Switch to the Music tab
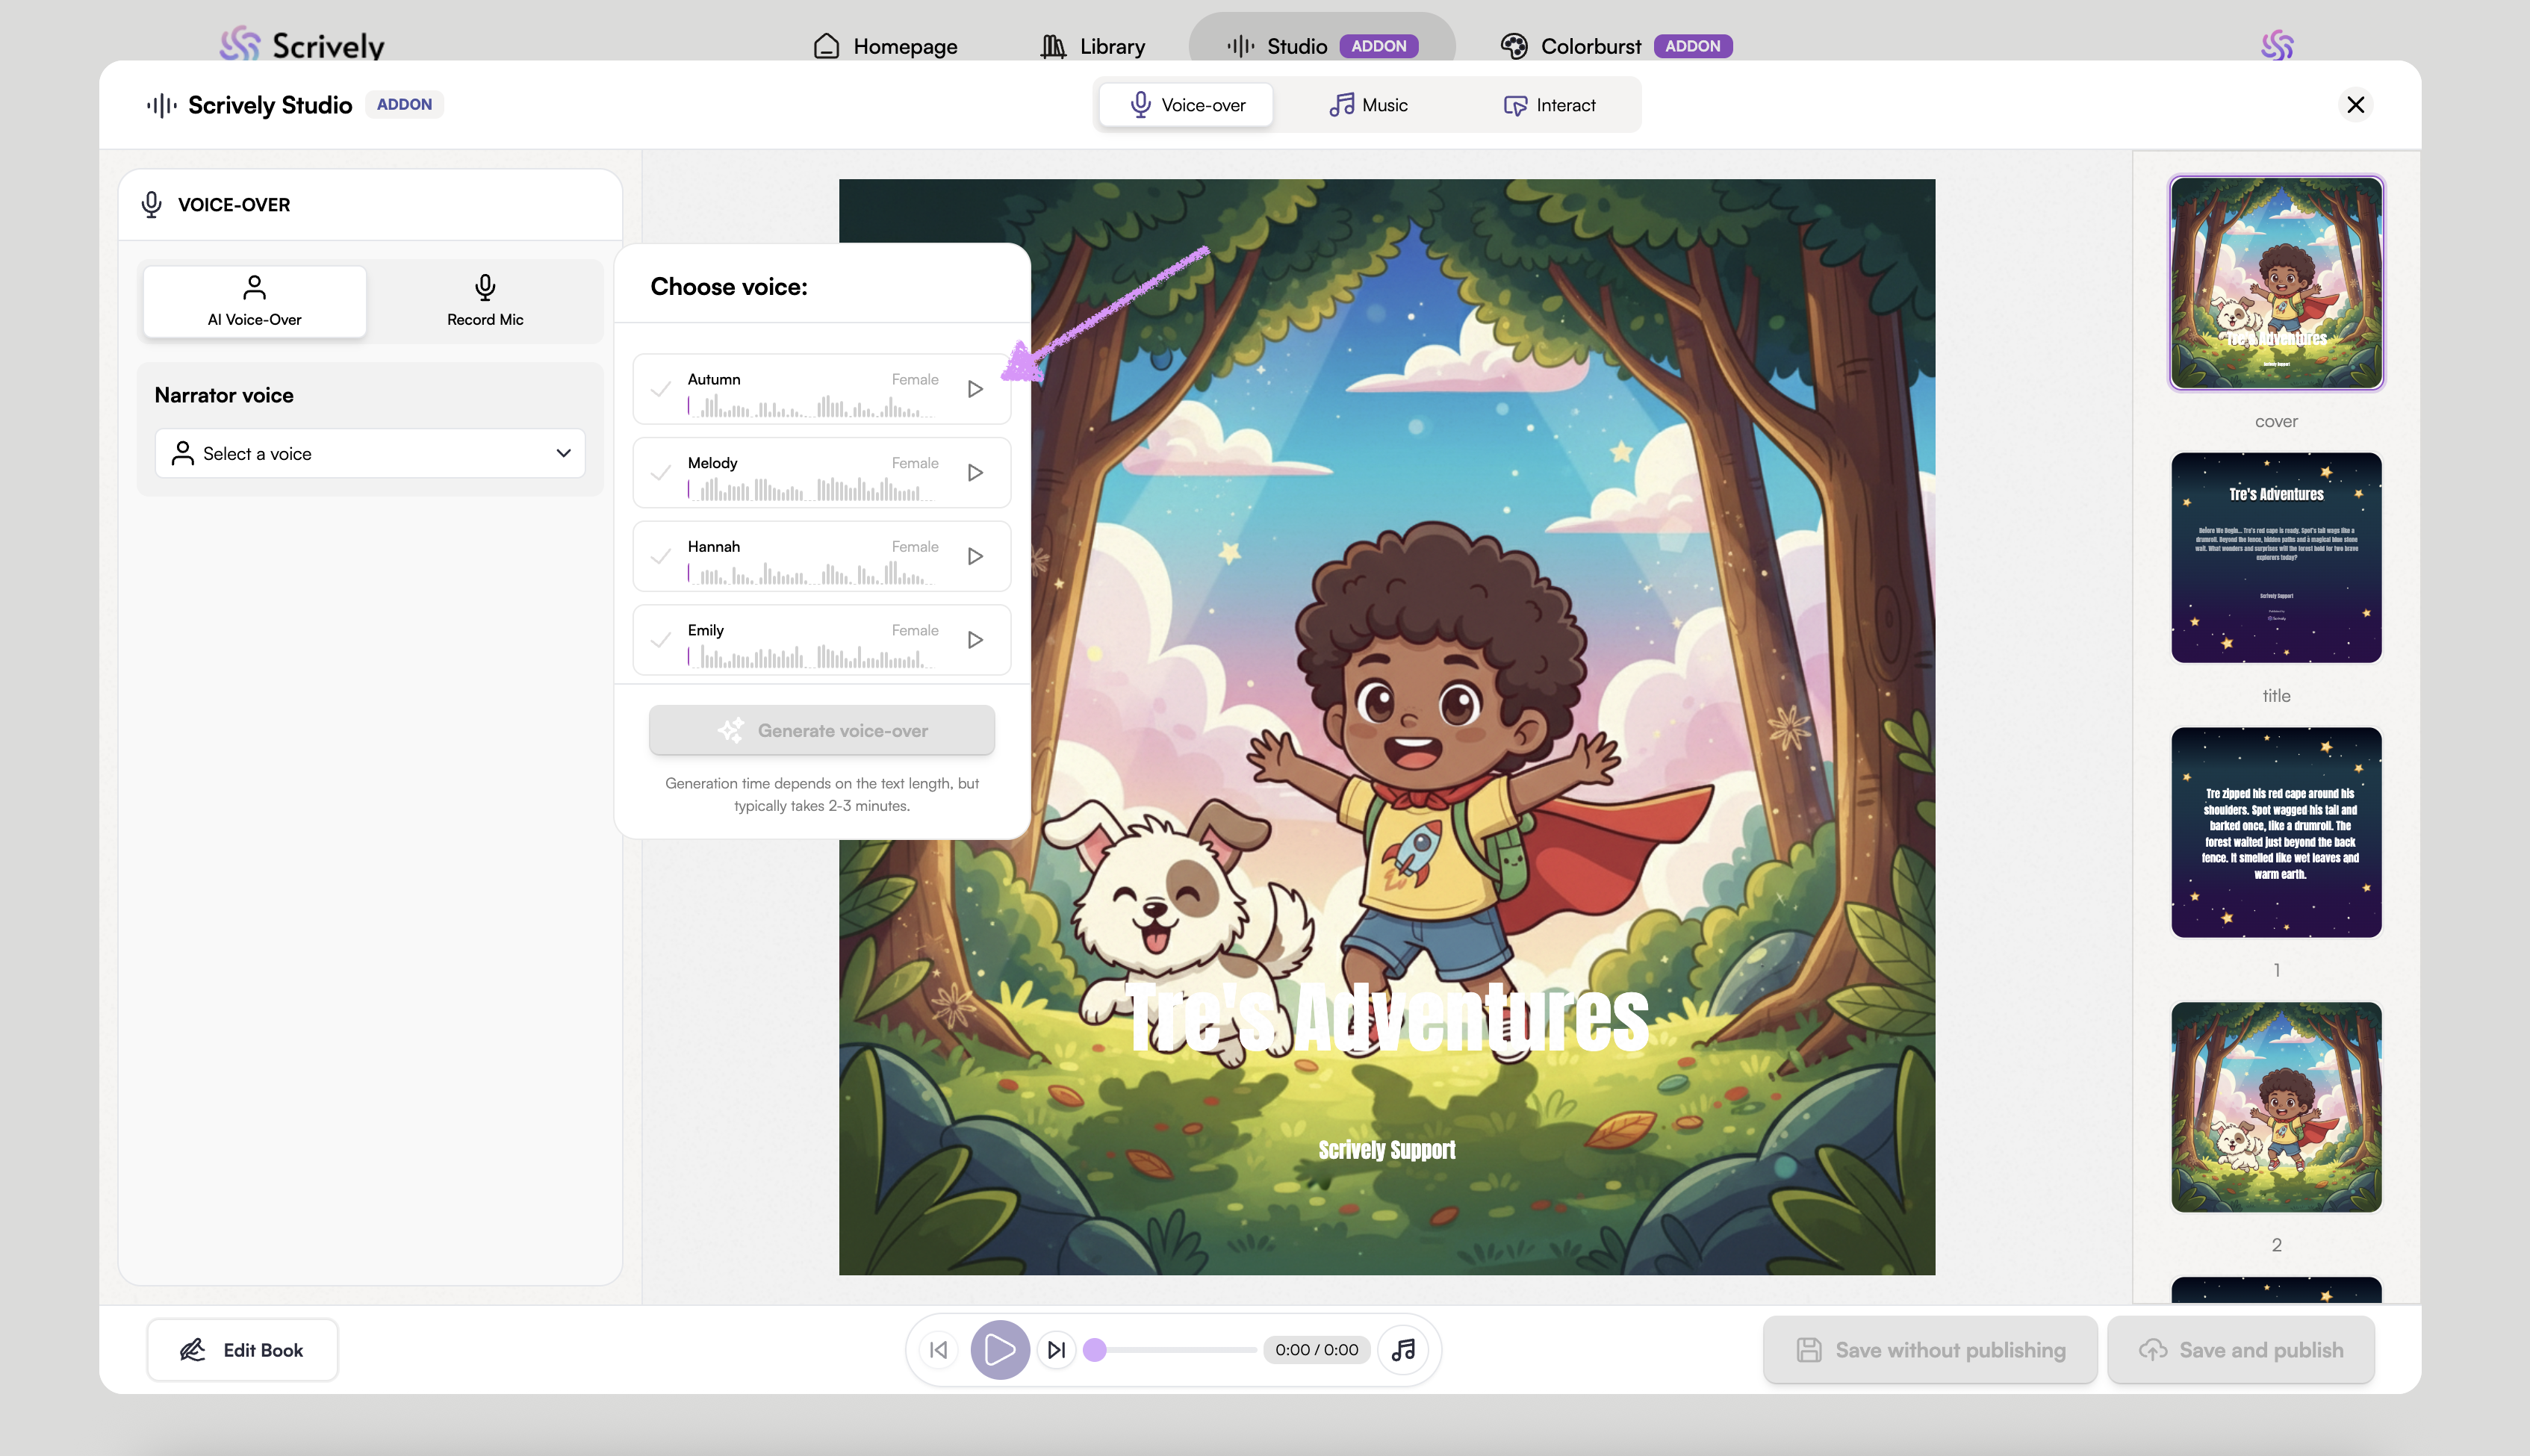 [x=1368, y=105]
